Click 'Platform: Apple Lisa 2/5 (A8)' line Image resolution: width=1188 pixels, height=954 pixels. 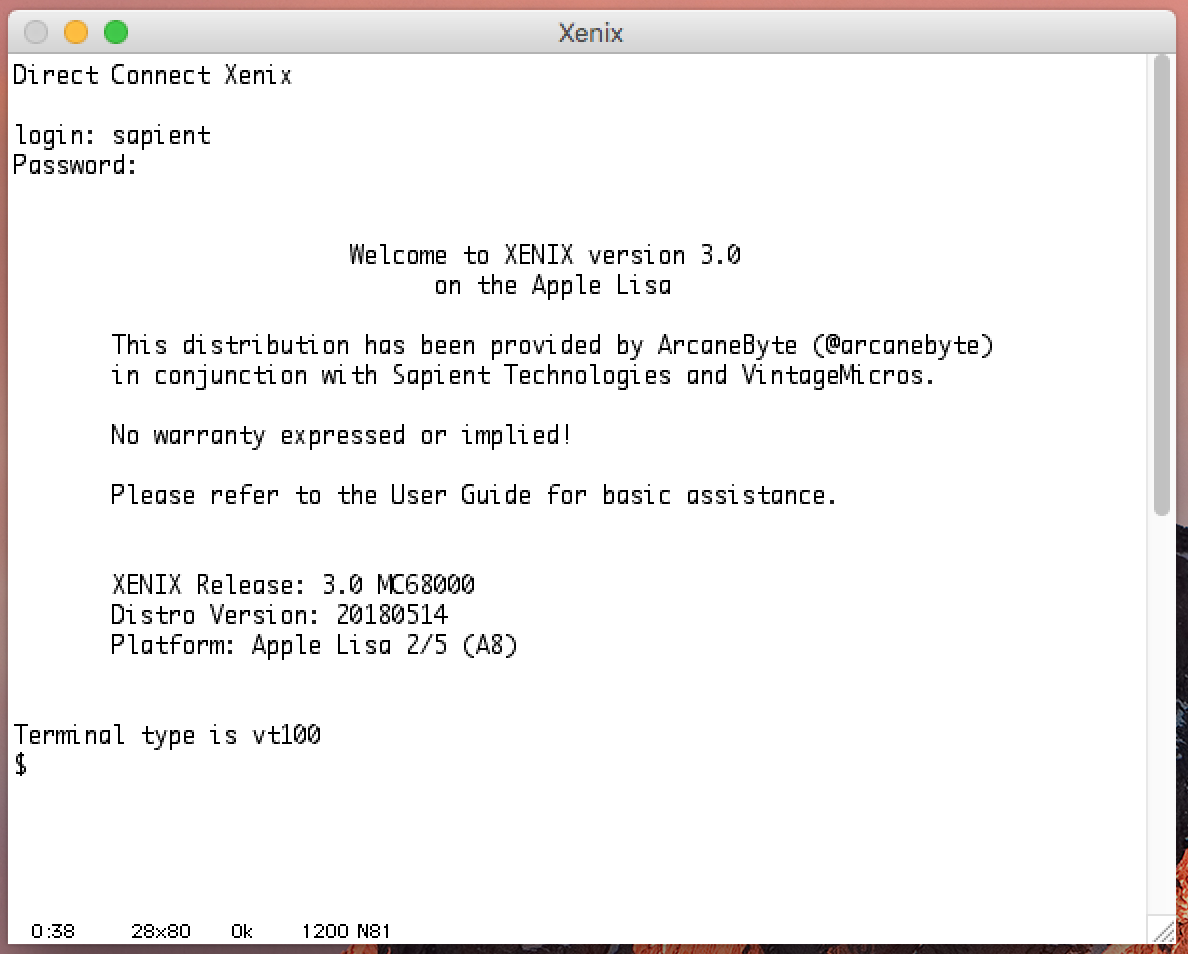click(x=314, y=645)
